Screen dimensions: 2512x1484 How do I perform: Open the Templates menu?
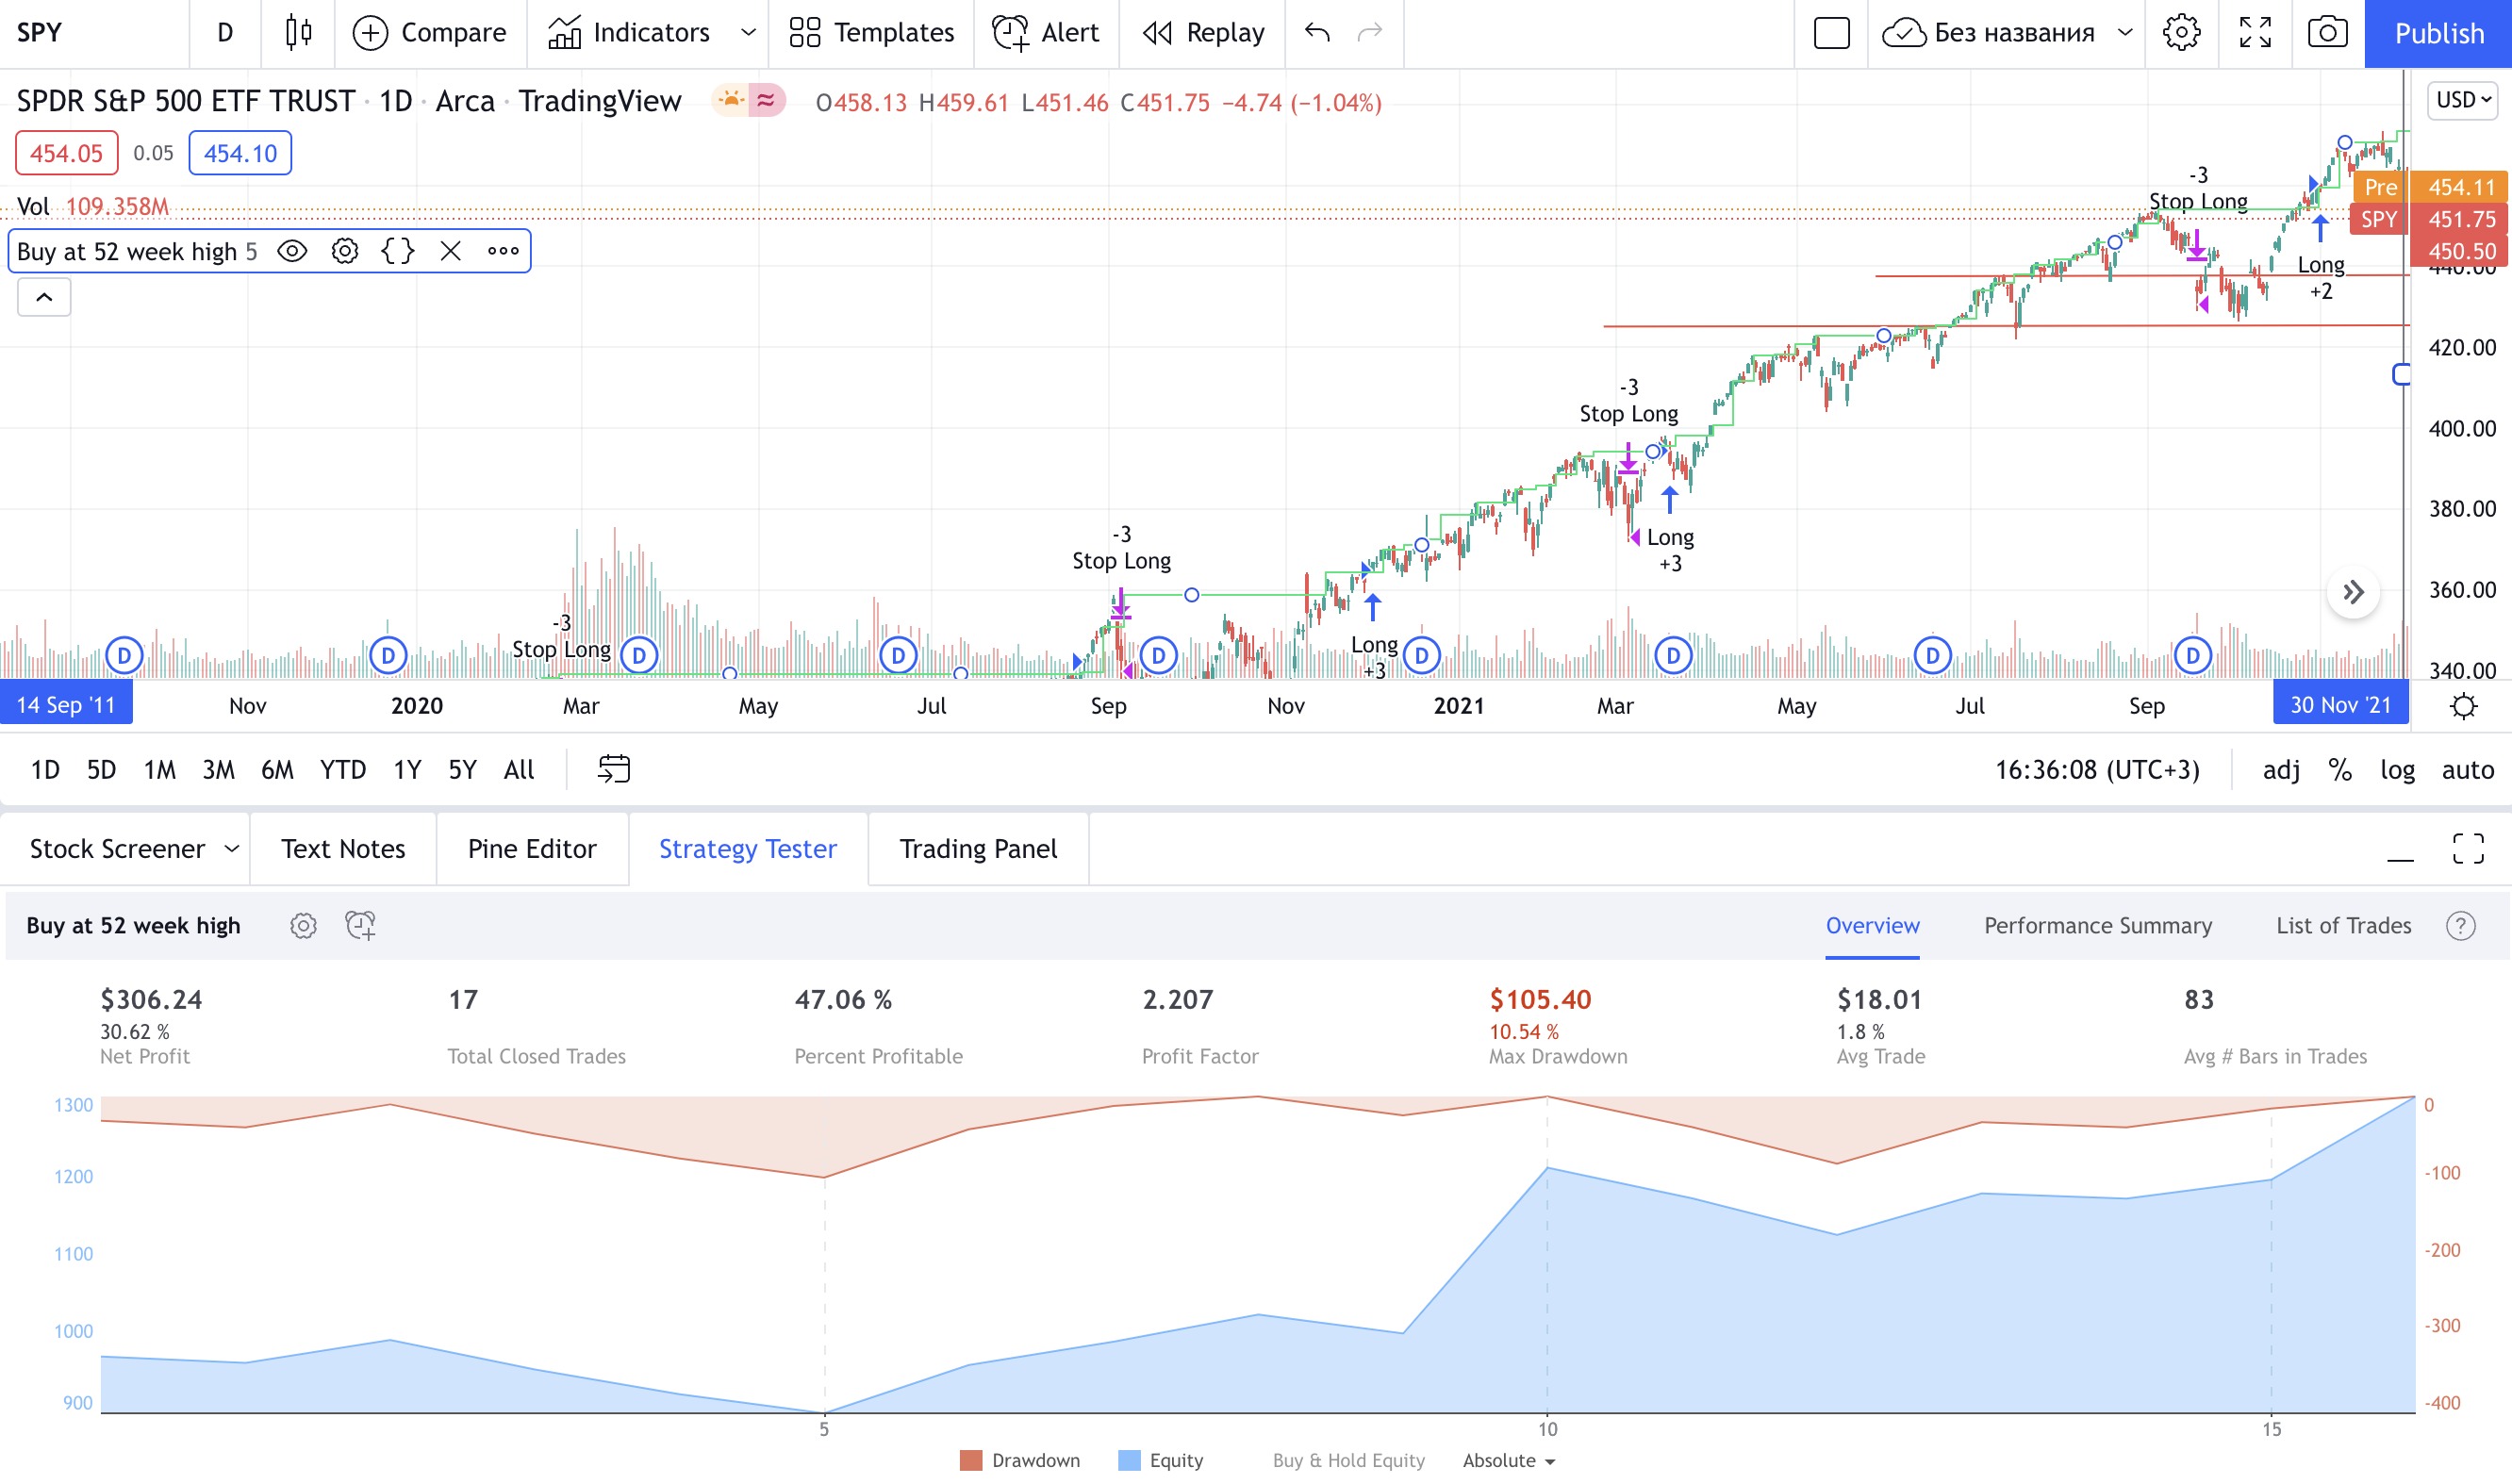click(x=871, y=33)
